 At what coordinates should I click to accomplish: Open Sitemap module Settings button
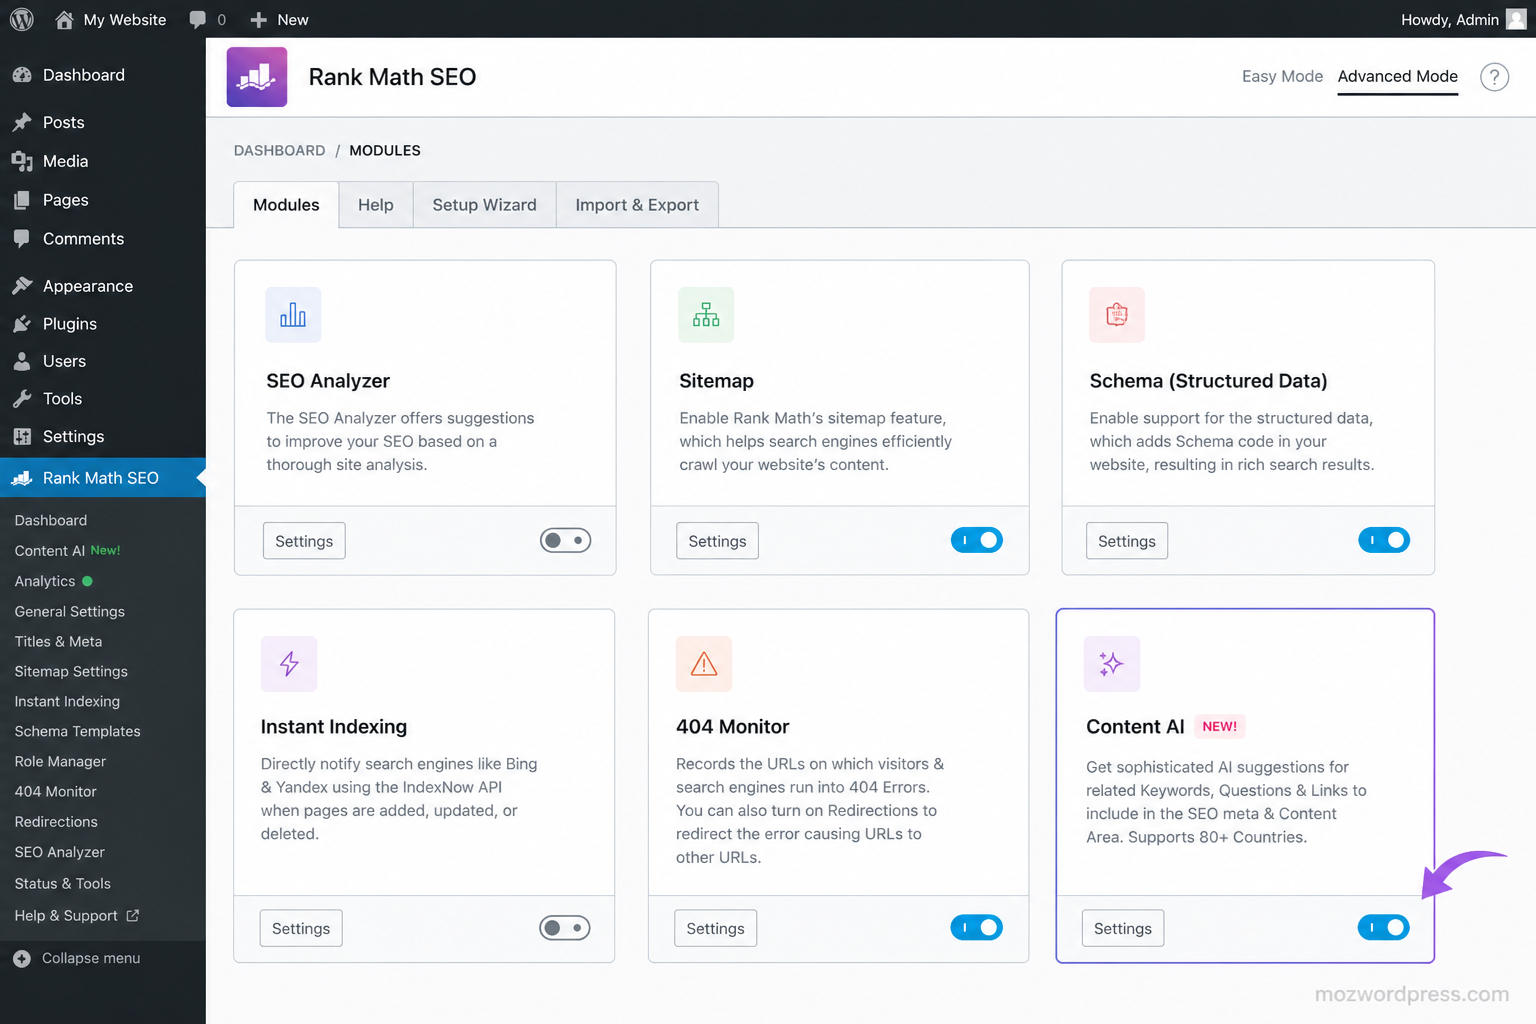pyautogui.click(x=717, y=541)
